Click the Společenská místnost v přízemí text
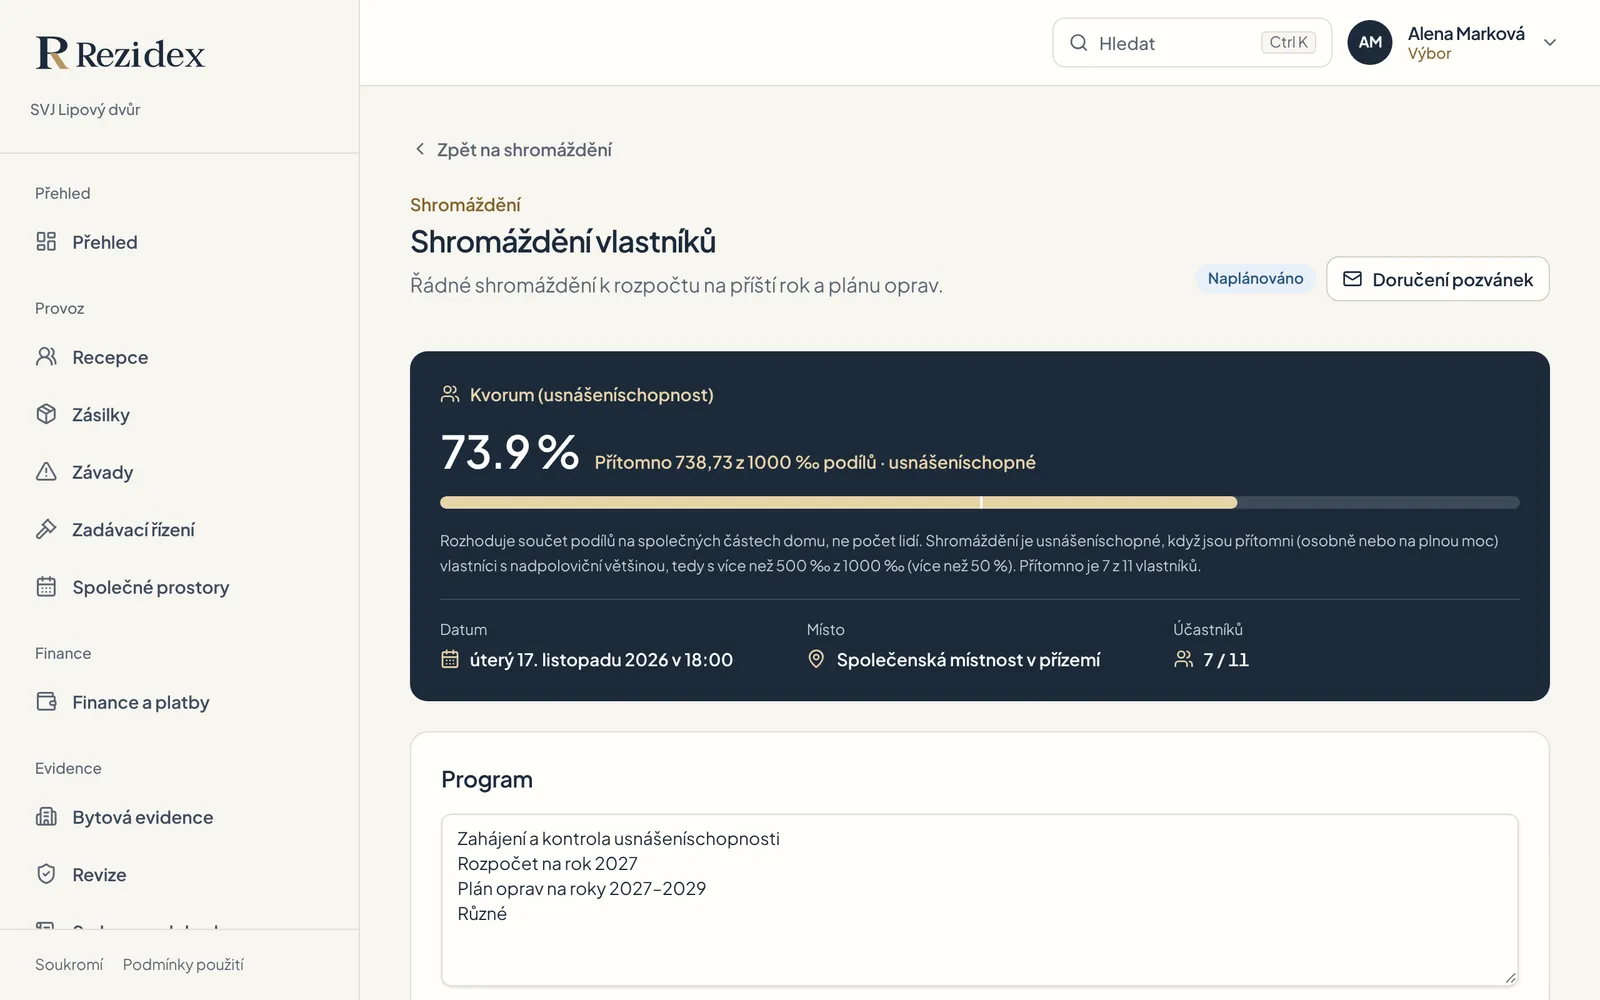This screenshot has height=1000, width=1600. click(x=968, y=659)
